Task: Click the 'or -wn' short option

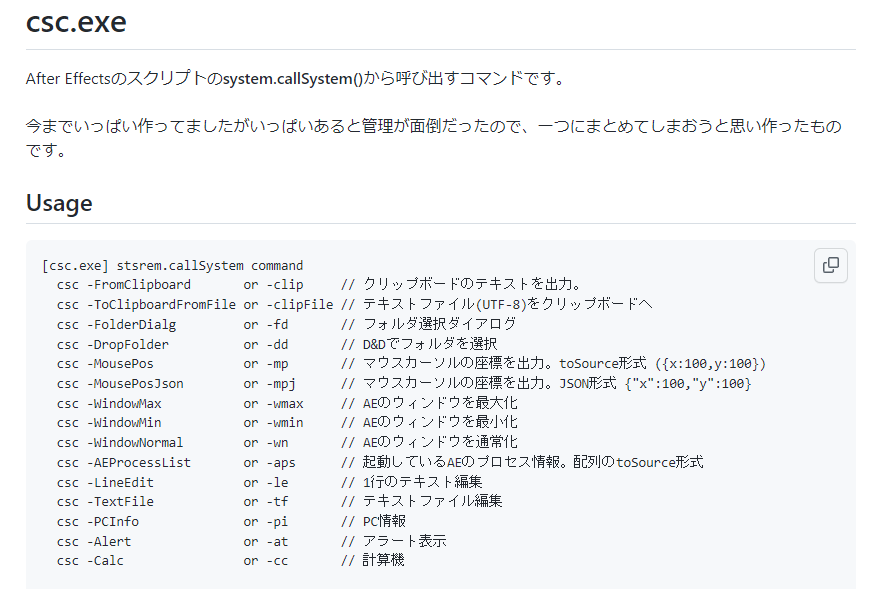Action: (266, 443)
